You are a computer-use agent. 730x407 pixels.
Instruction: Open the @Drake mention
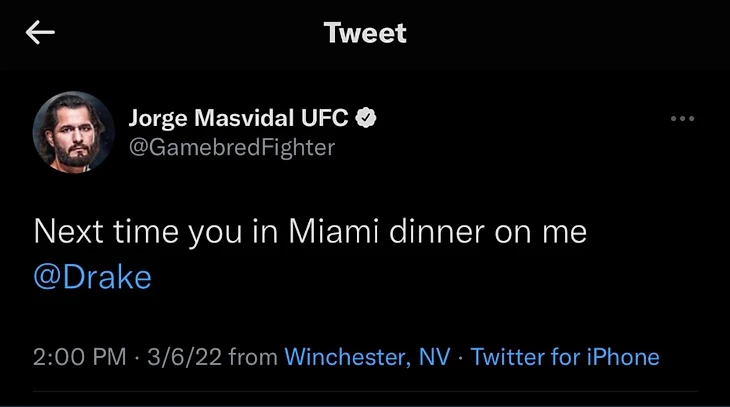(x=92, y=277)
